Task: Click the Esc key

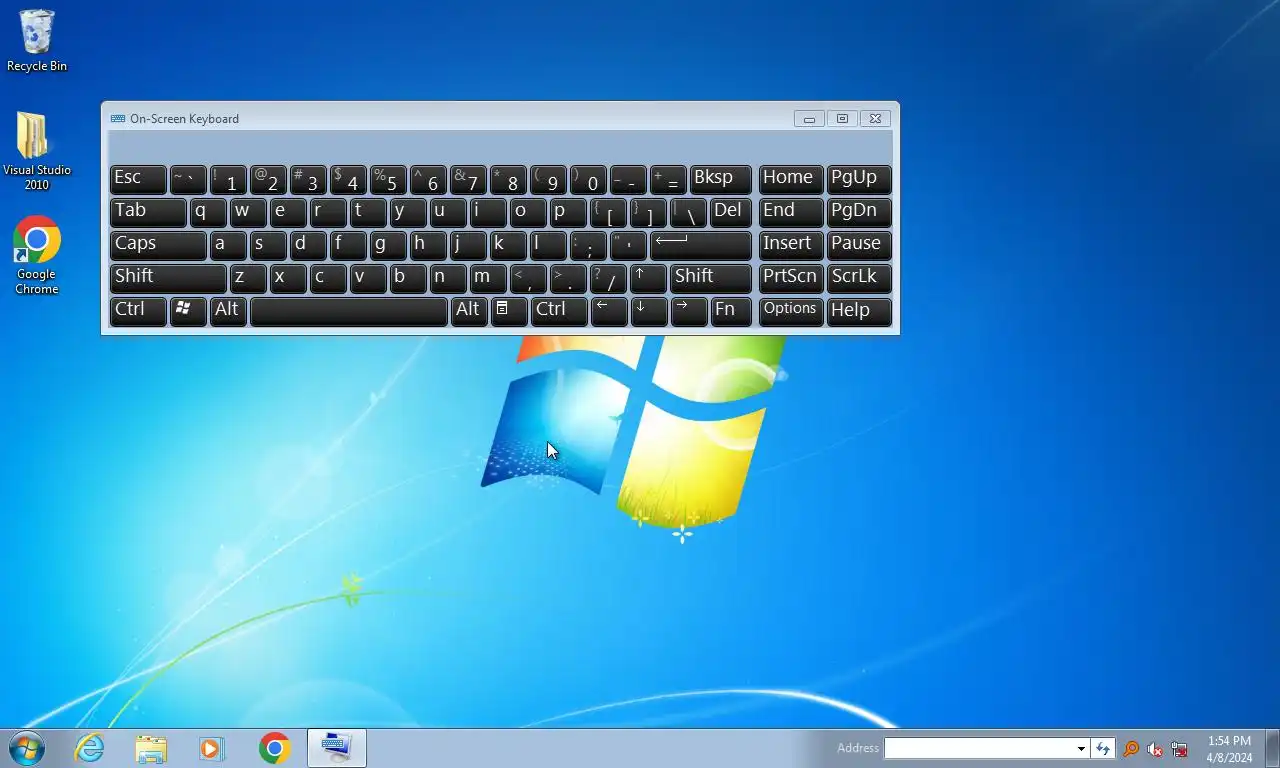Action: point(138,178)
